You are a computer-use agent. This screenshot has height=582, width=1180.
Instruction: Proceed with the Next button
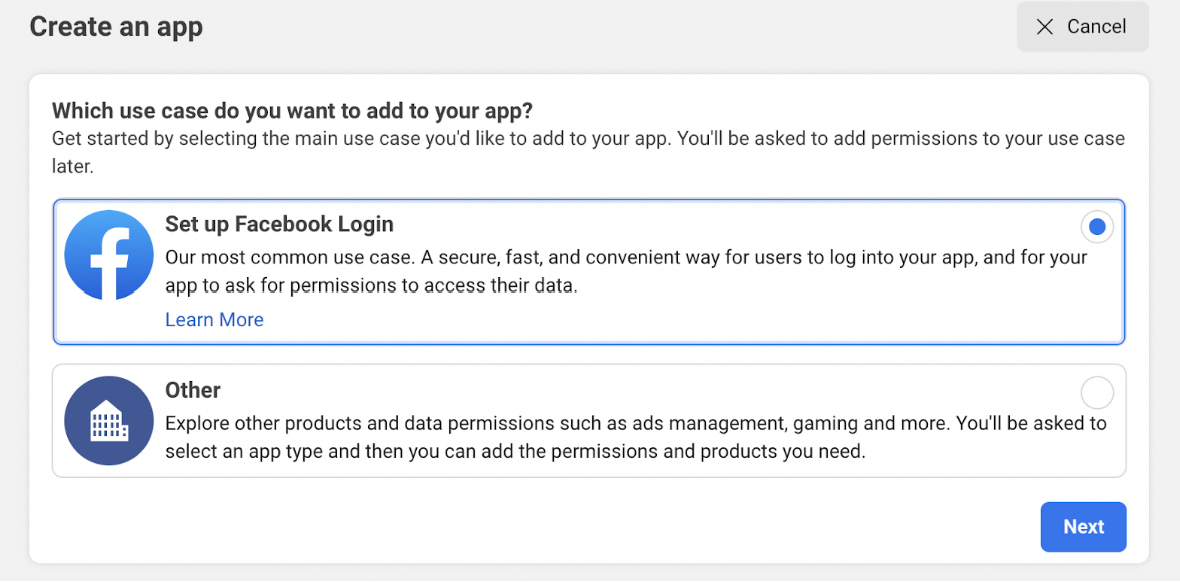[1084, 527]
